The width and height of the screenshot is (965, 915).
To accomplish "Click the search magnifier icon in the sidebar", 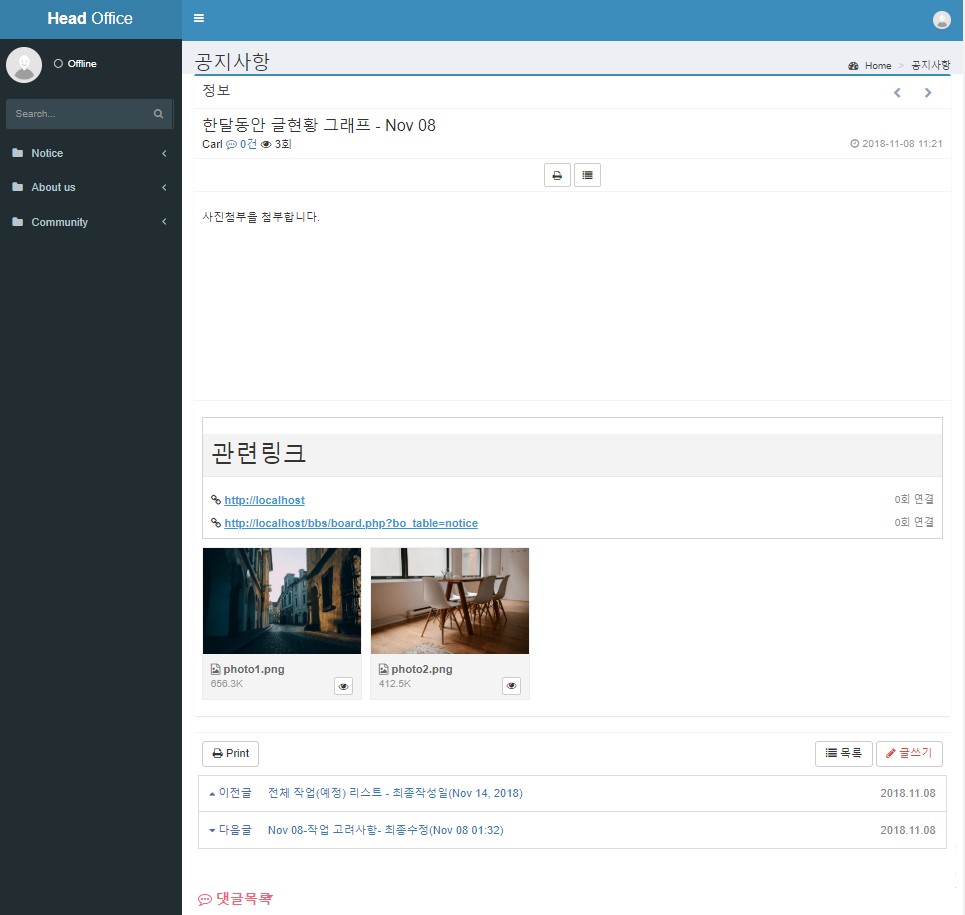I will pos(158,114).
